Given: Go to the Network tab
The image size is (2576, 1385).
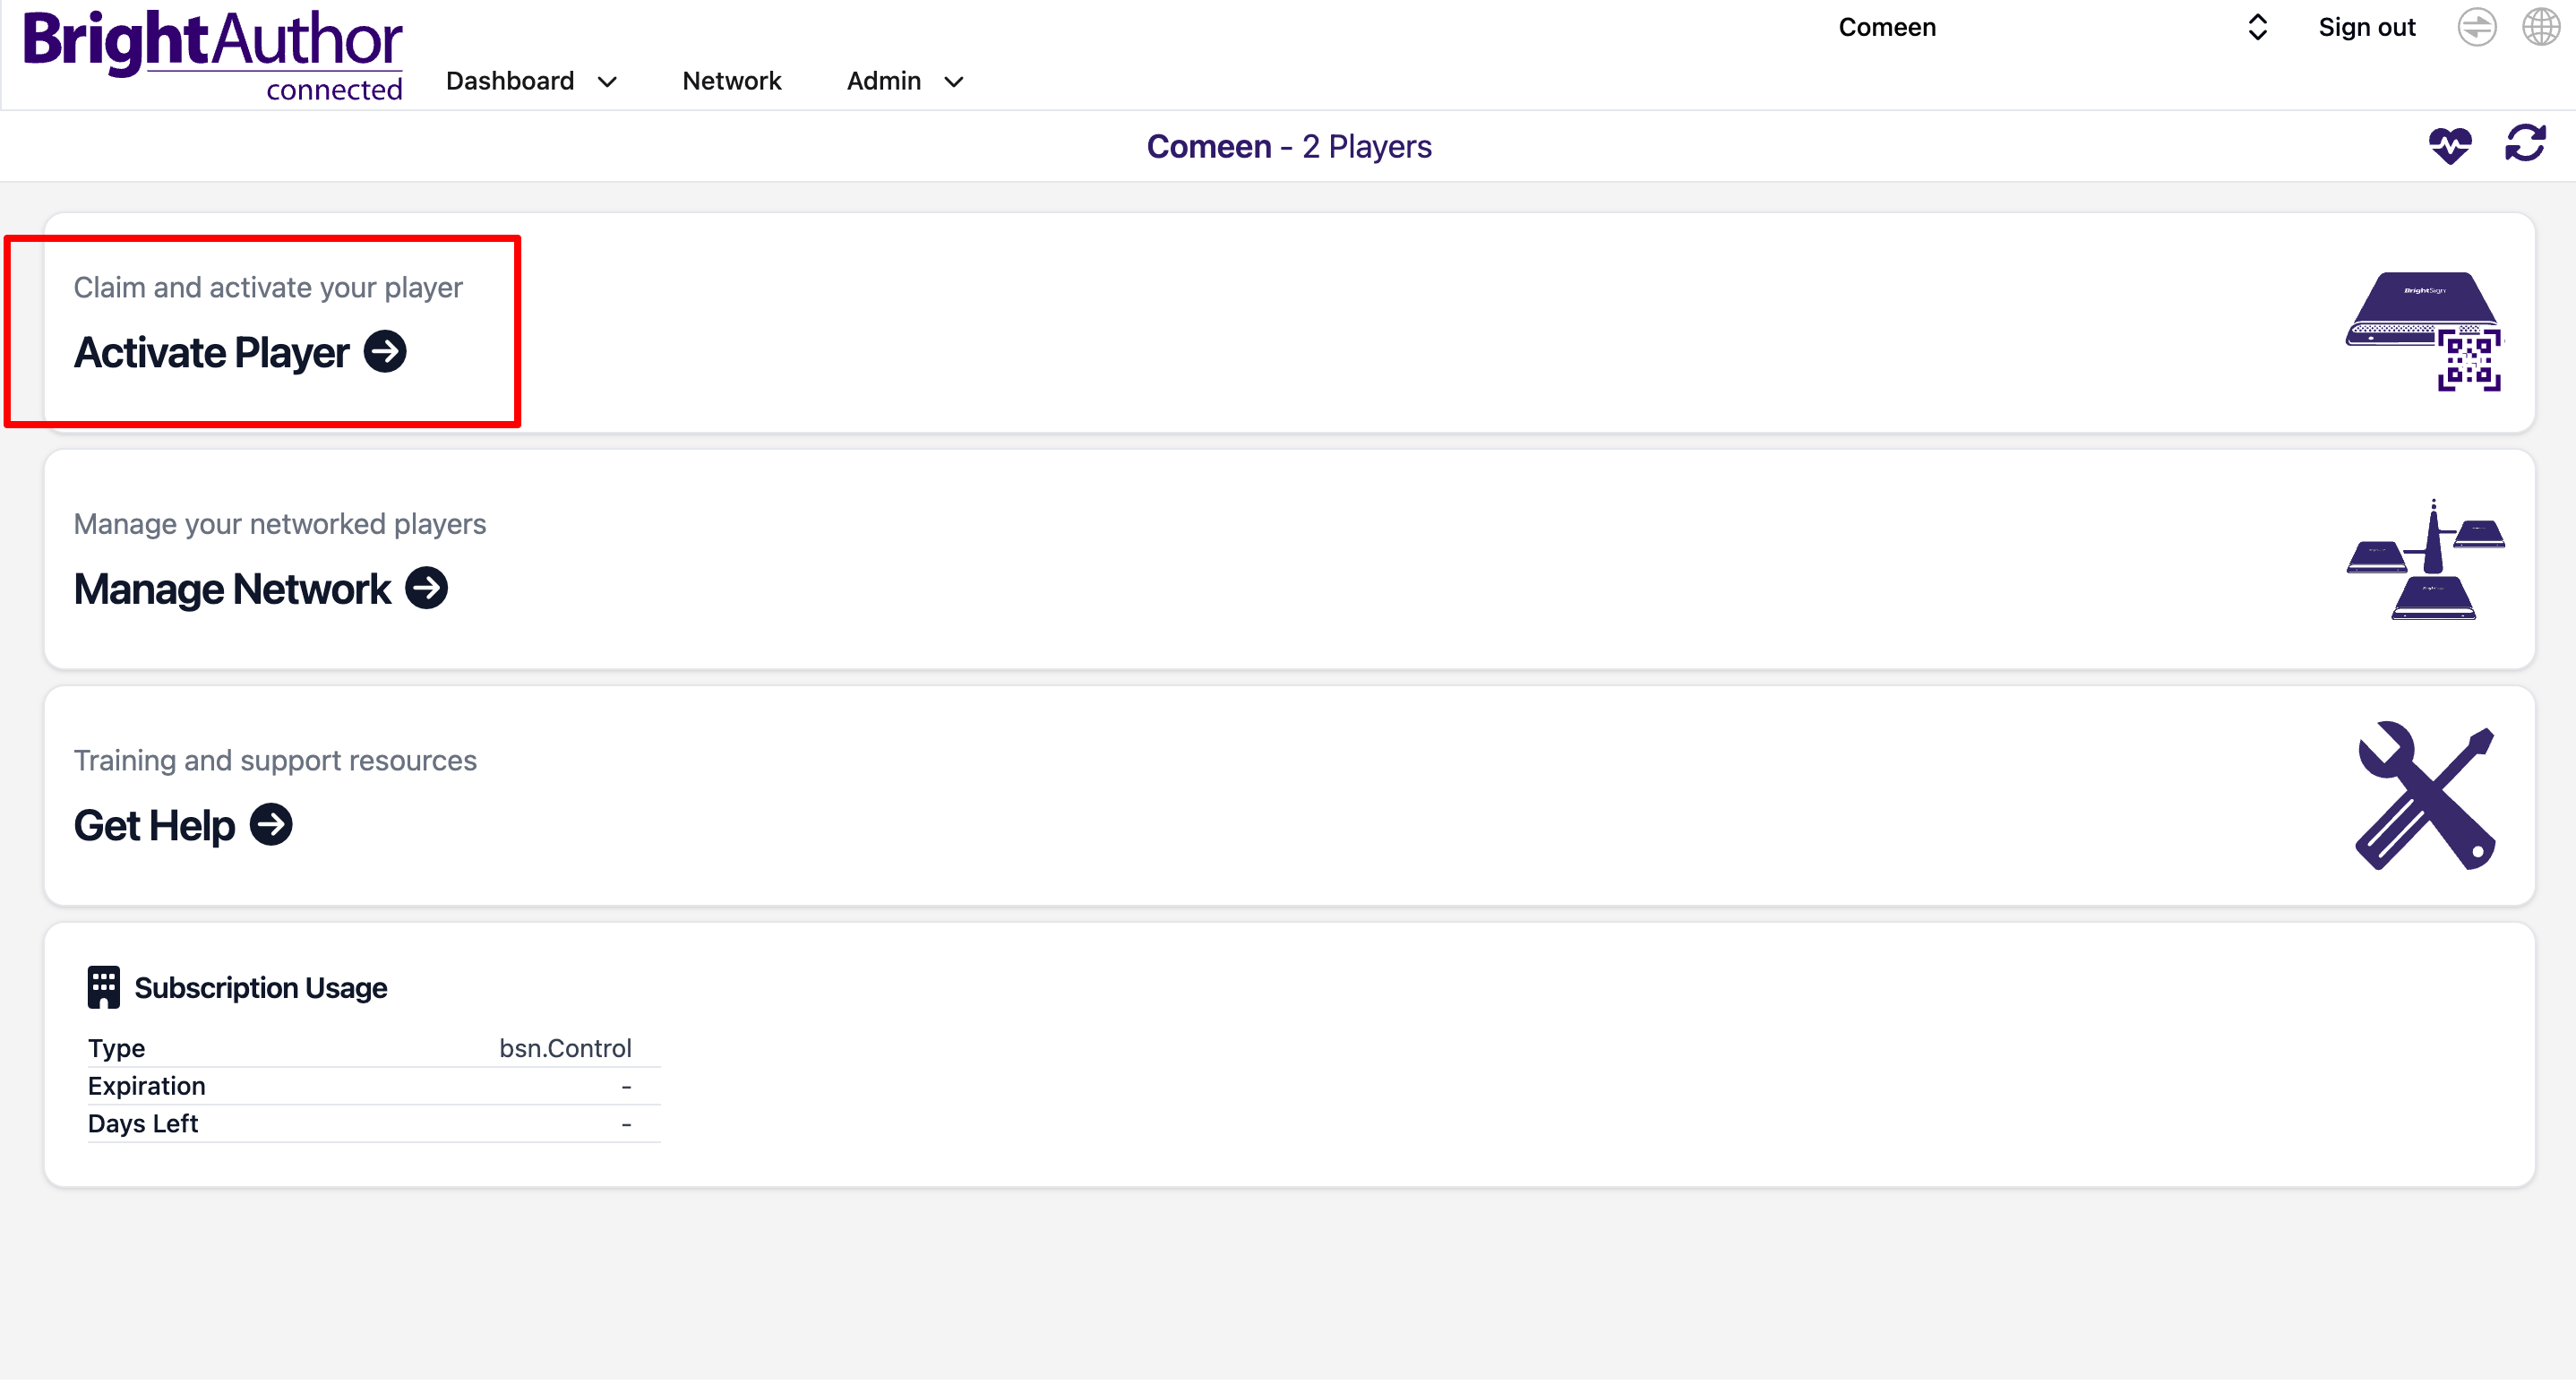Looking at the screenshot, I should click(732, 81).
